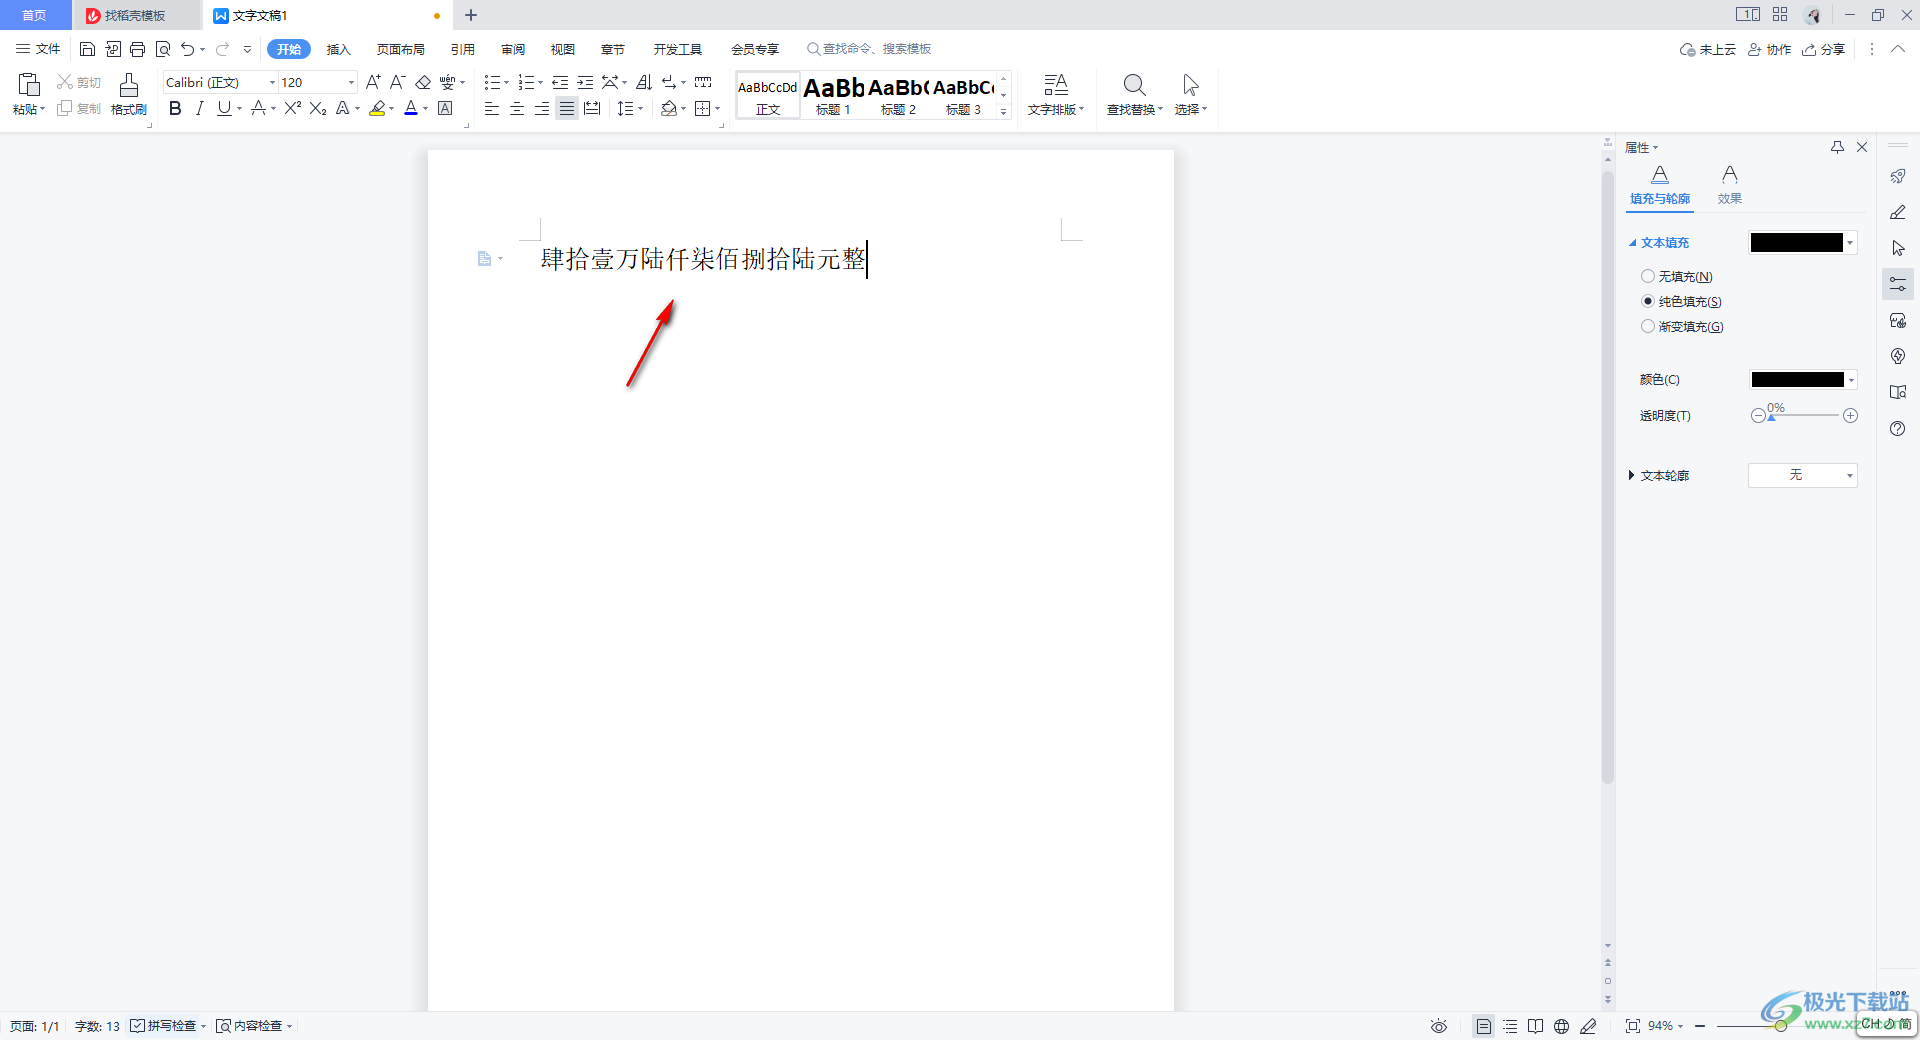Click the pin icon in properties panel
1920x1040 pixels.
click(x=1837, y=147)
